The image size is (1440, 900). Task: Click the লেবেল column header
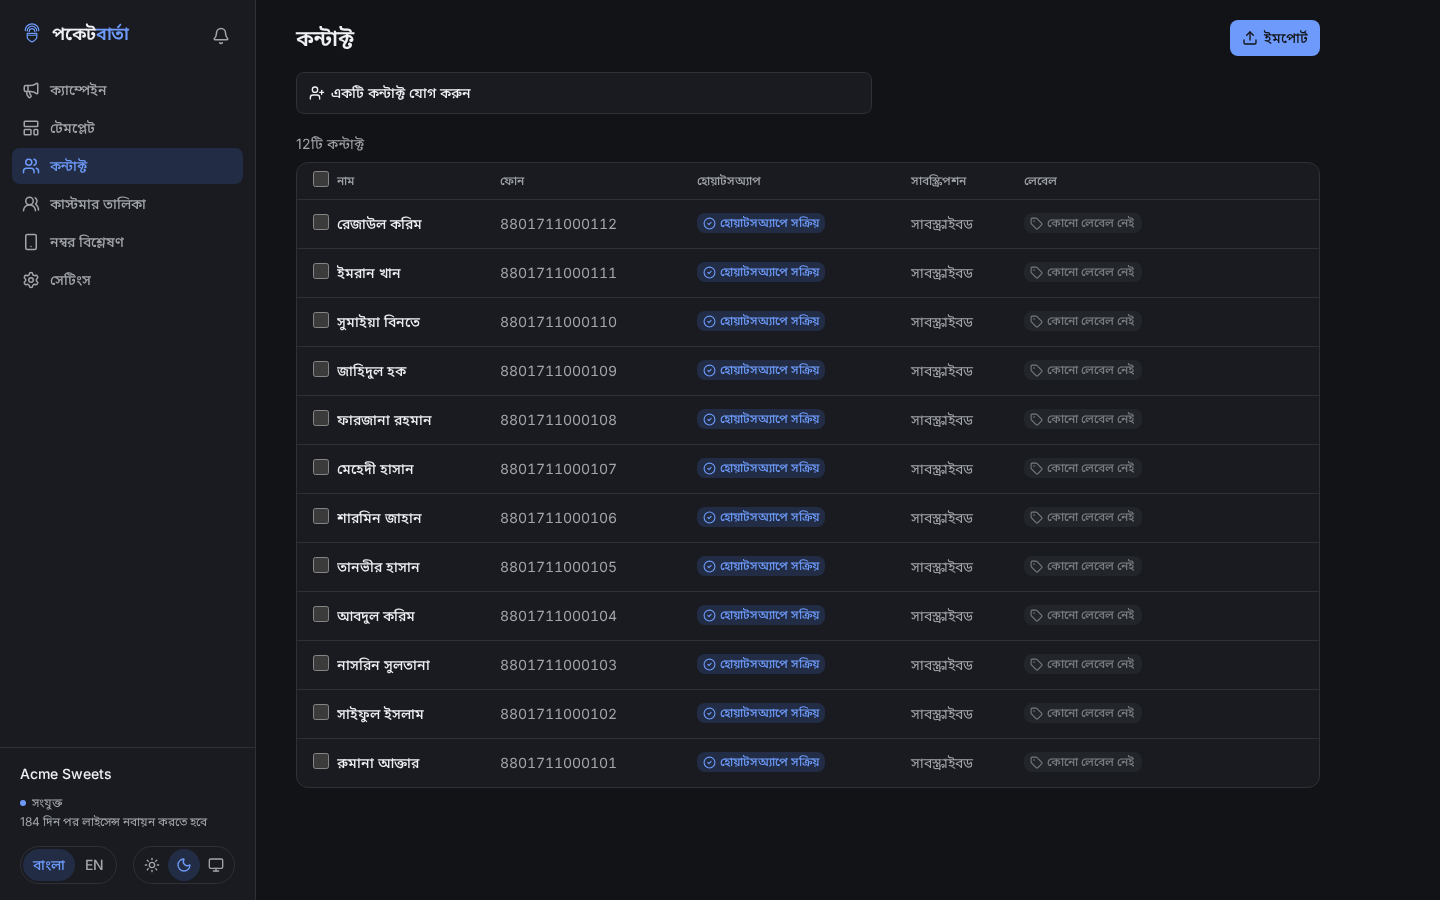tap(1040, 181)
